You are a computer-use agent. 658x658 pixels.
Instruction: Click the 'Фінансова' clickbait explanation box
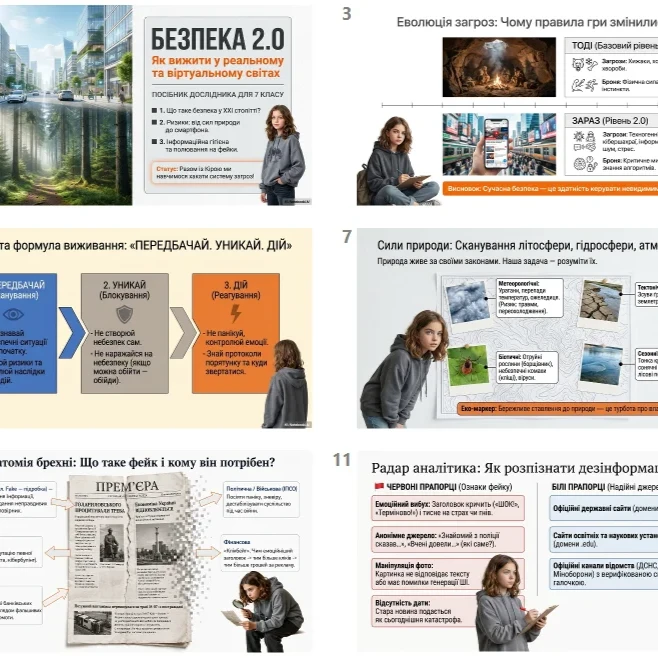[260, 553]
